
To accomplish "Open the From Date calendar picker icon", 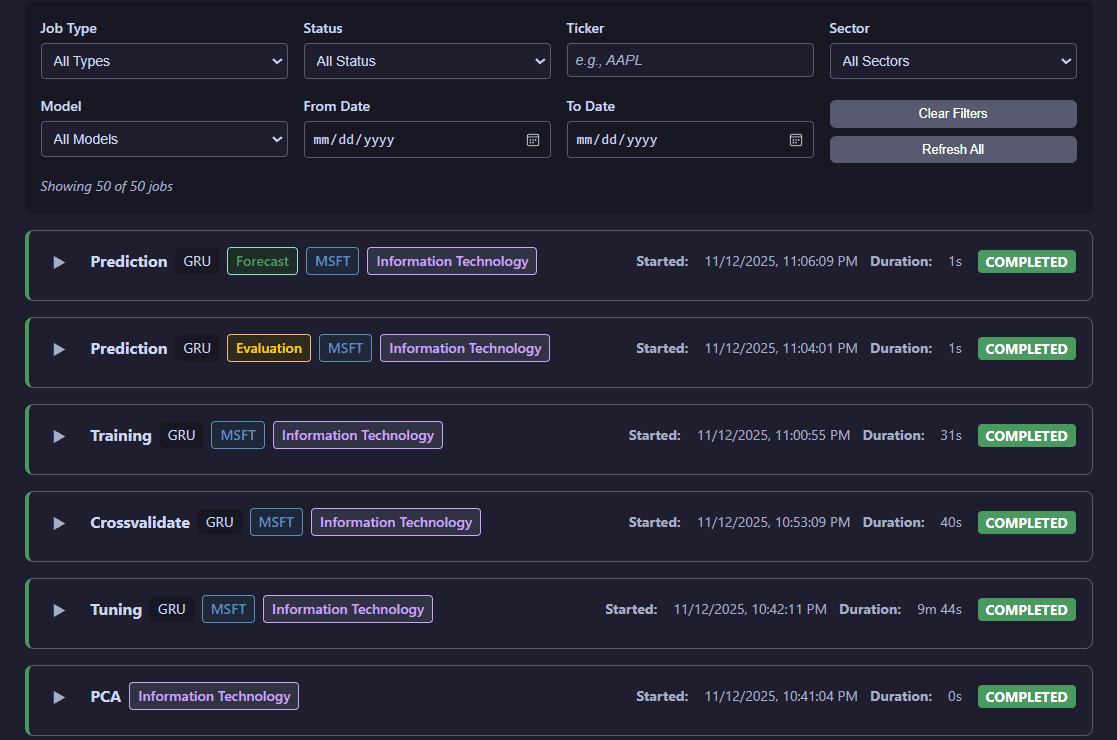I will click(x=533, y=140).
